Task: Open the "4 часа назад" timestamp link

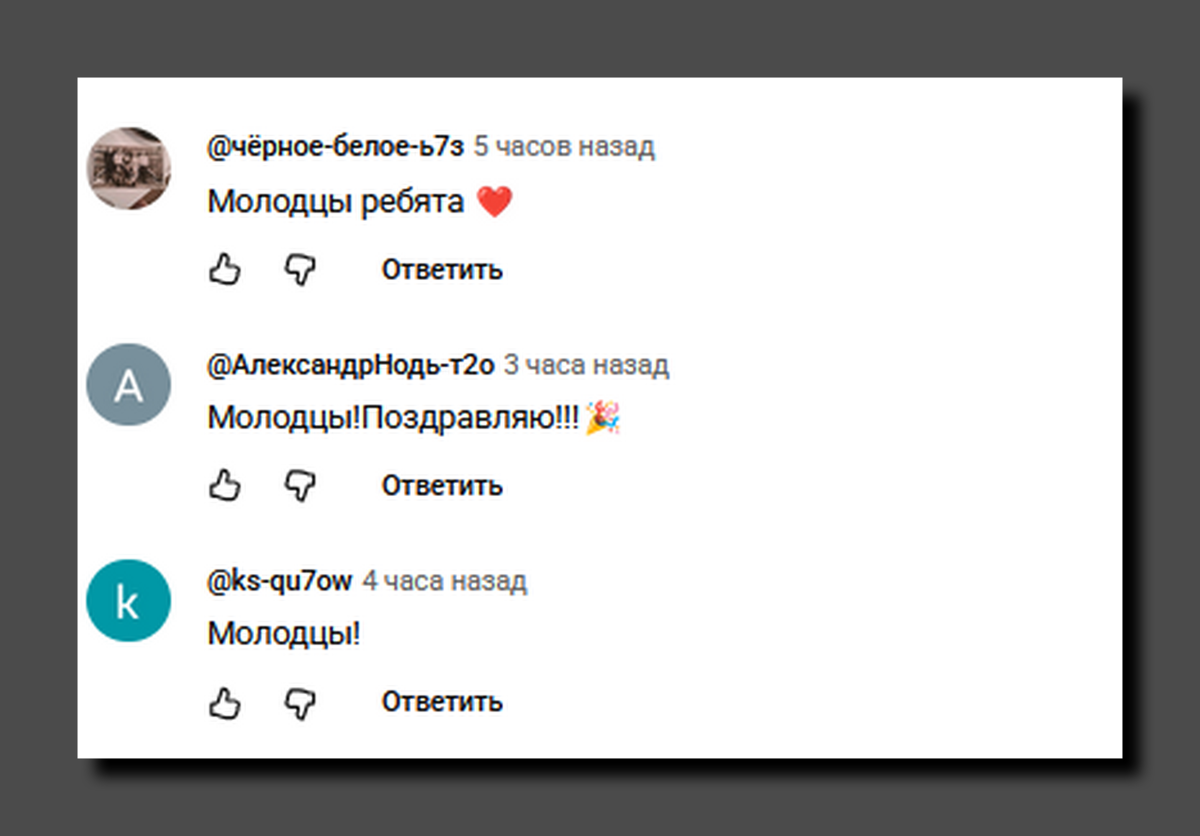Action: click(x=444, y=581)
